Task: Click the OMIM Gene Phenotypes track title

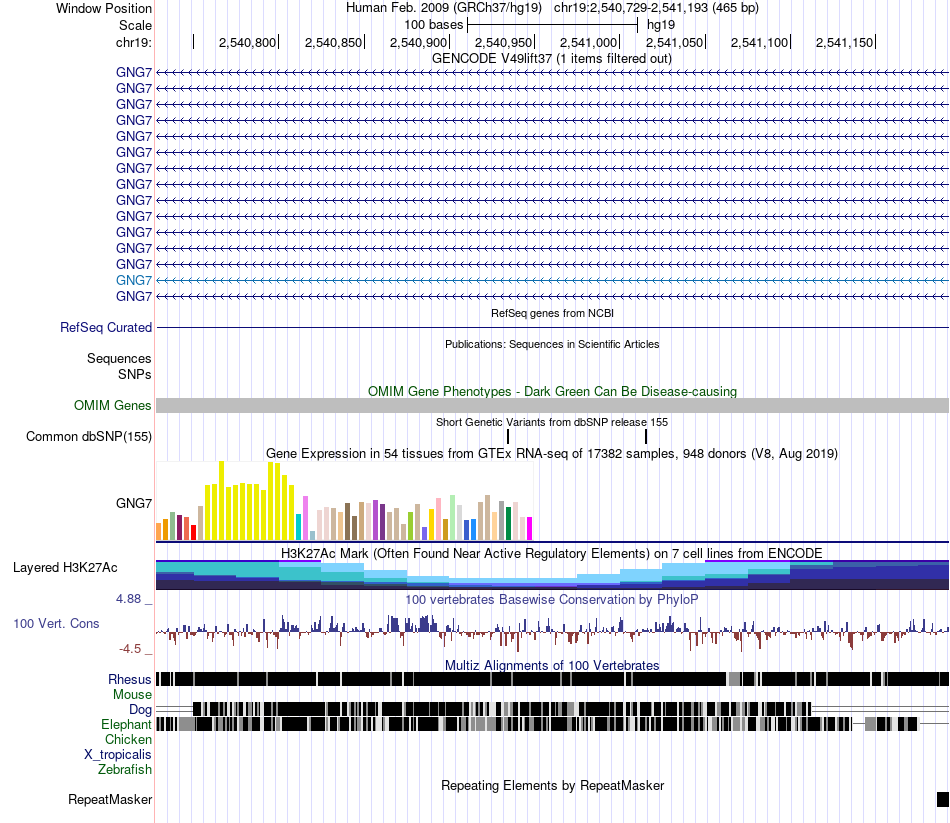Action: [x=552, y=392]
